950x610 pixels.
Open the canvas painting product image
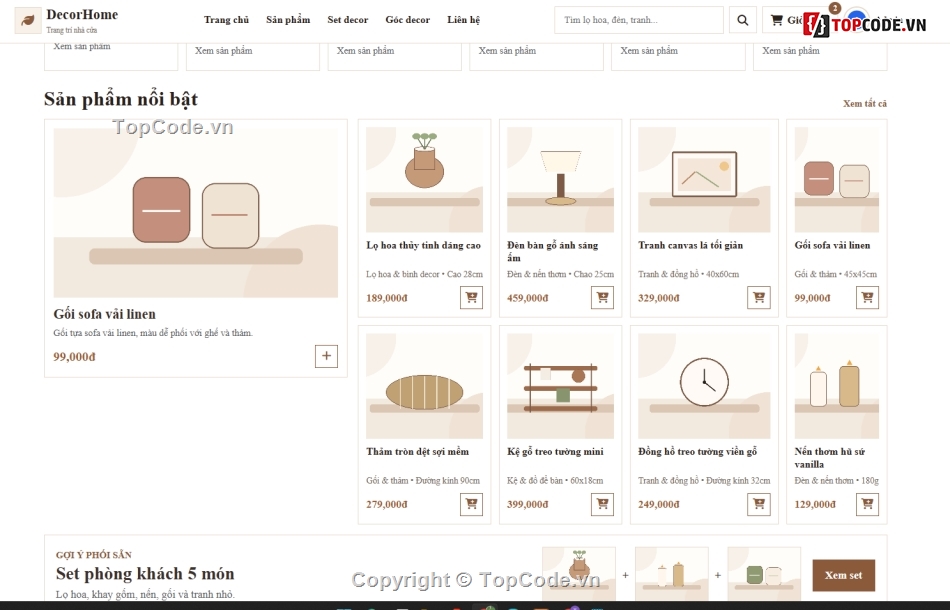click(704, 180)
